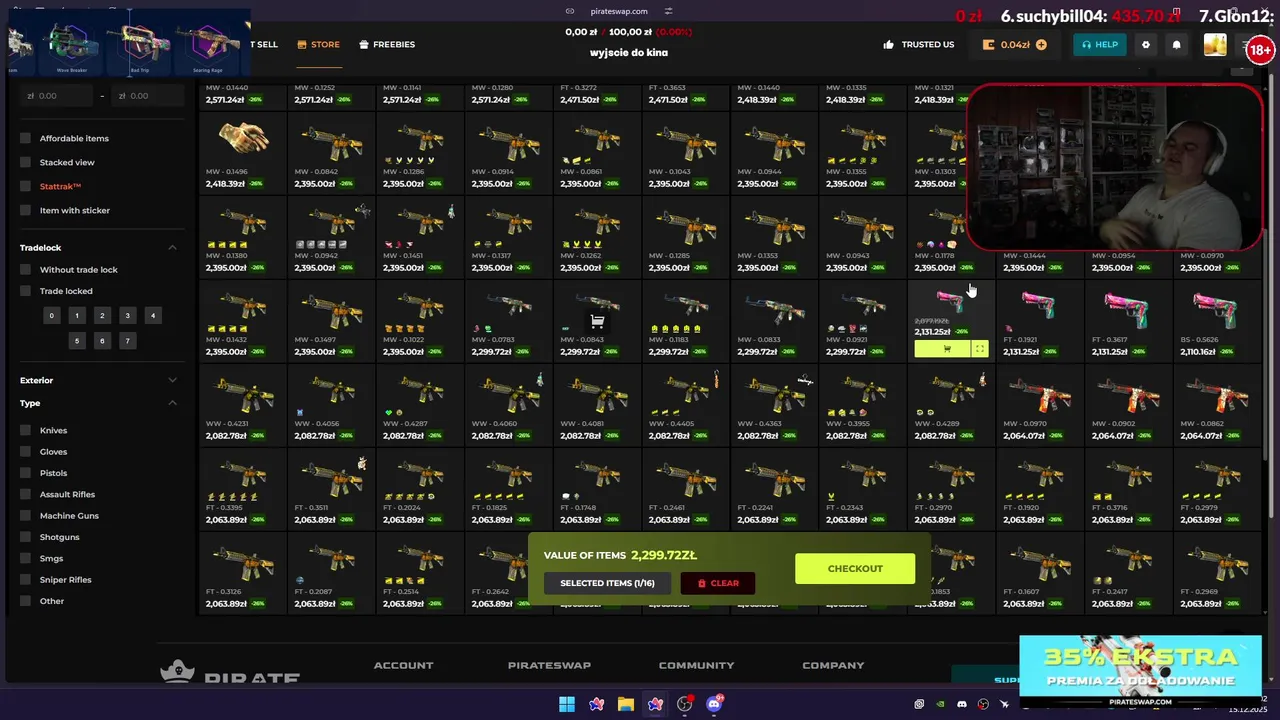Open Windows Start menu
Image resolution: width=1280 pixels, height=720 pixels.
click(567, 704)
